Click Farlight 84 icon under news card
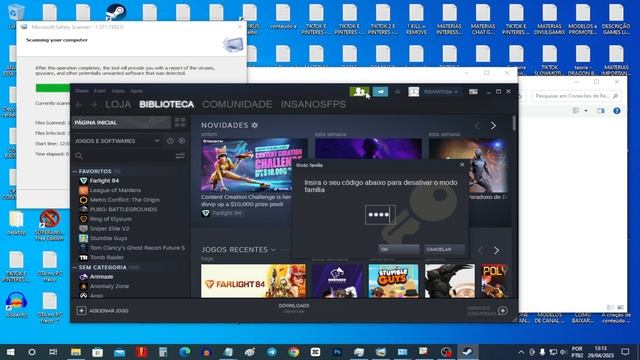The image size is (640, 360). point(206,213)
